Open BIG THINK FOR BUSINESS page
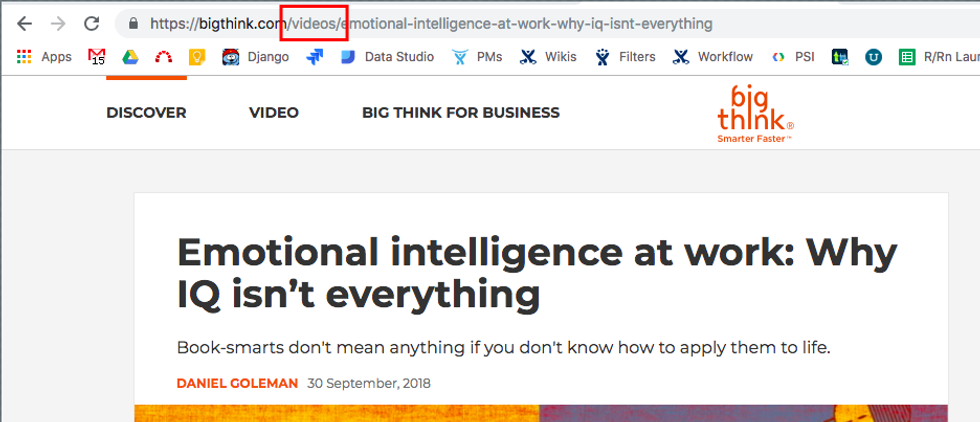 pos(460,113)
